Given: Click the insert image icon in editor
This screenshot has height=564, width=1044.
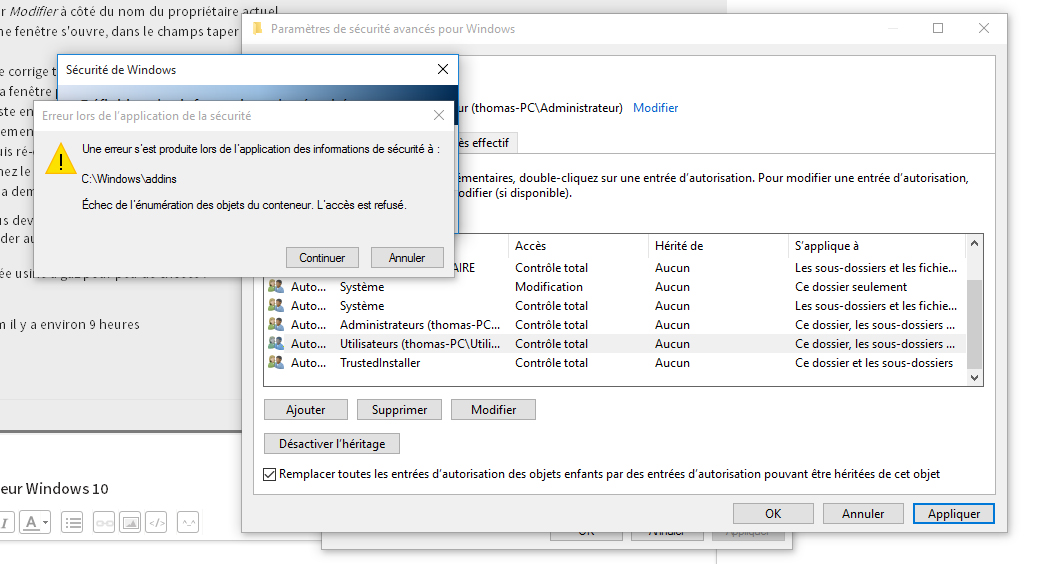Looking at the screenshot, I should [x=130, y=523].
